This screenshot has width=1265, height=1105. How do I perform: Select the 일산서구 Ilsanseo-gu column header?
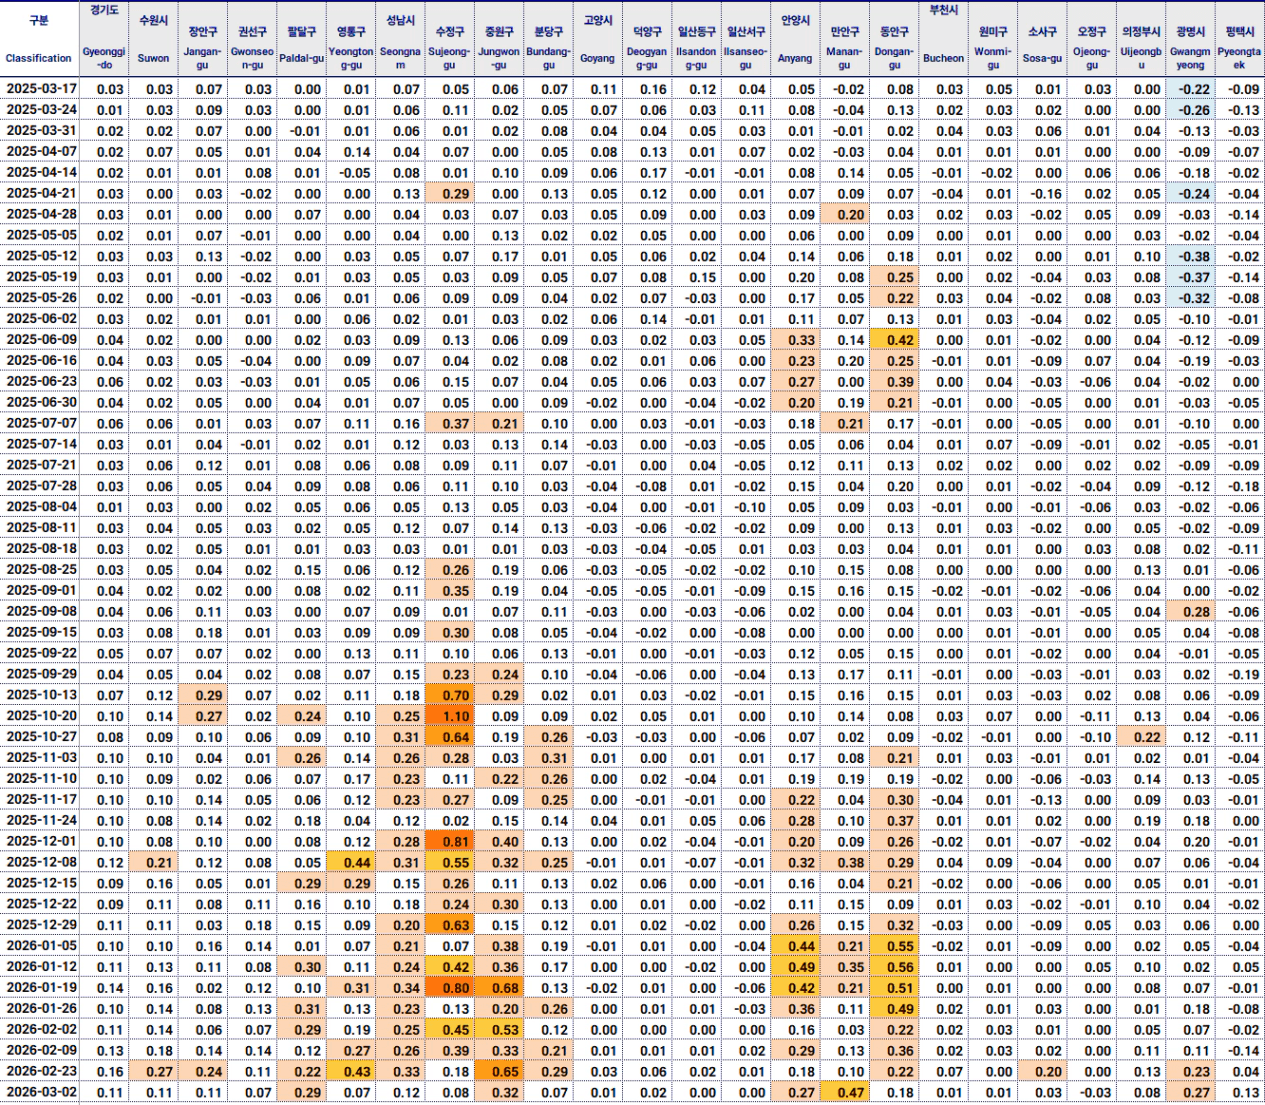tap(745, 39)
